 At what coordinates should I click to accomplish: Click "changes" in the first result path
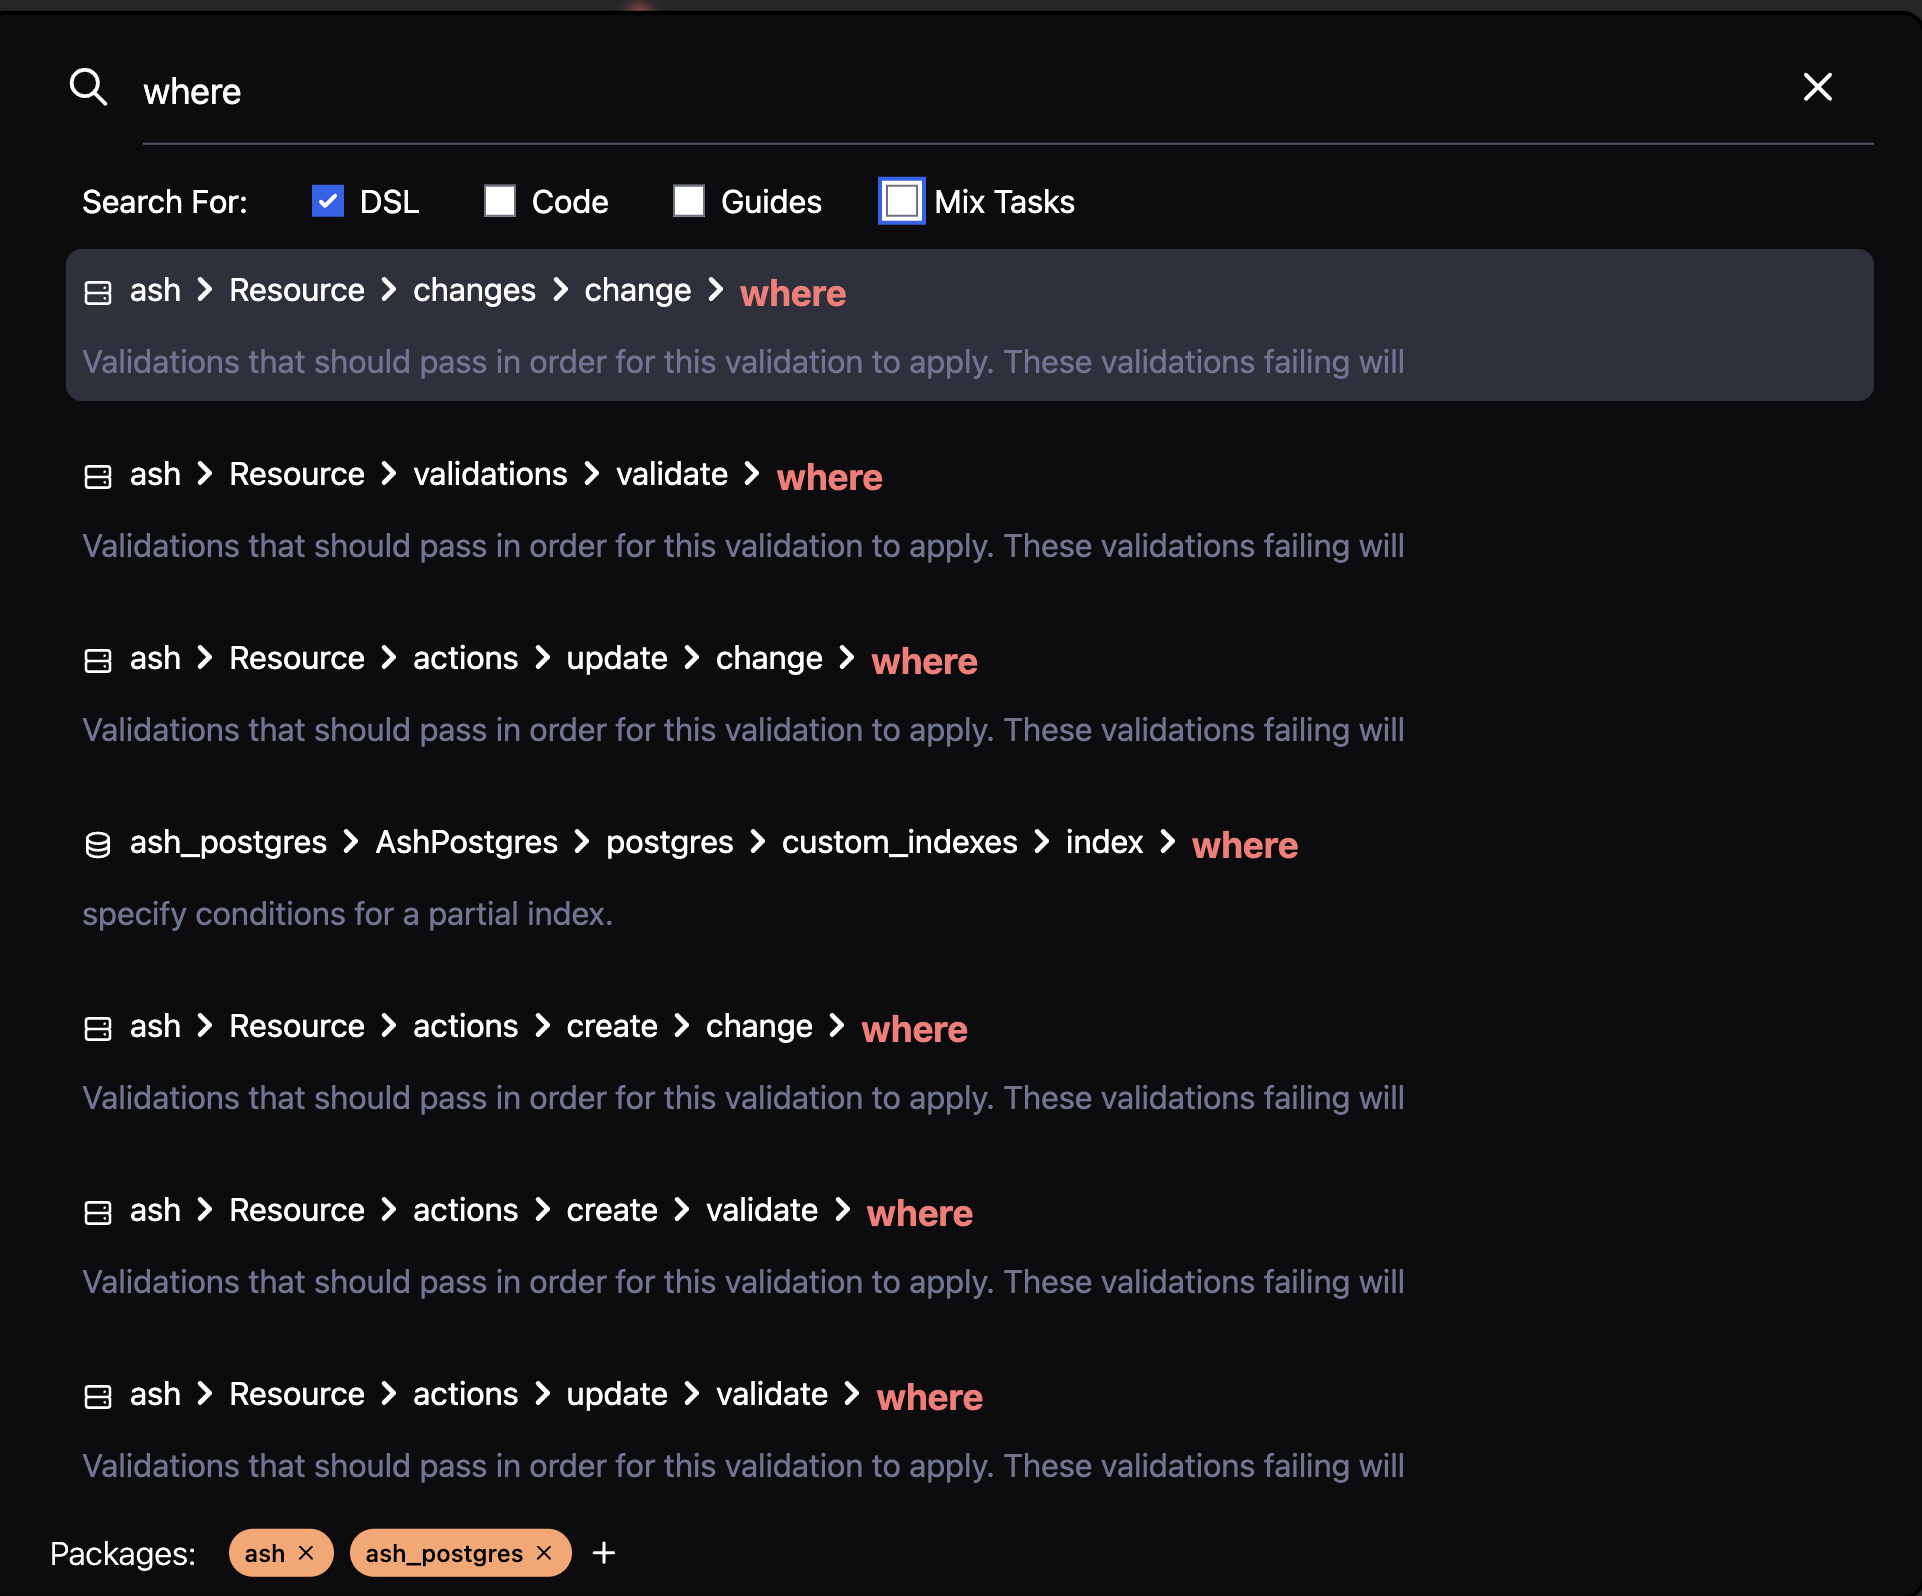pyautogui.click(x=474, y=290)
